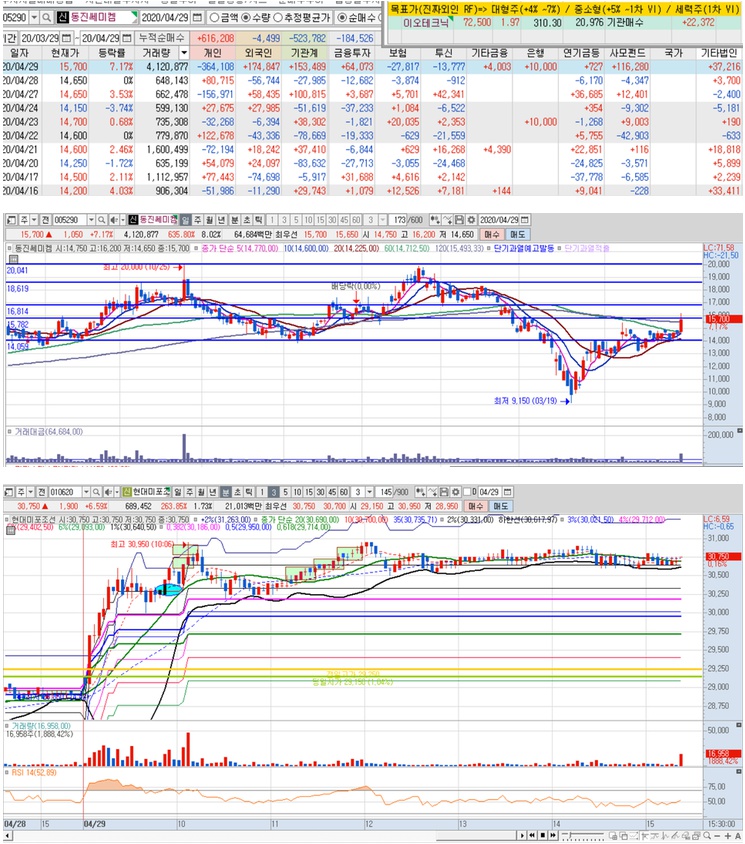
Task: Click the 외국인 column header
Action: point(258,53)
